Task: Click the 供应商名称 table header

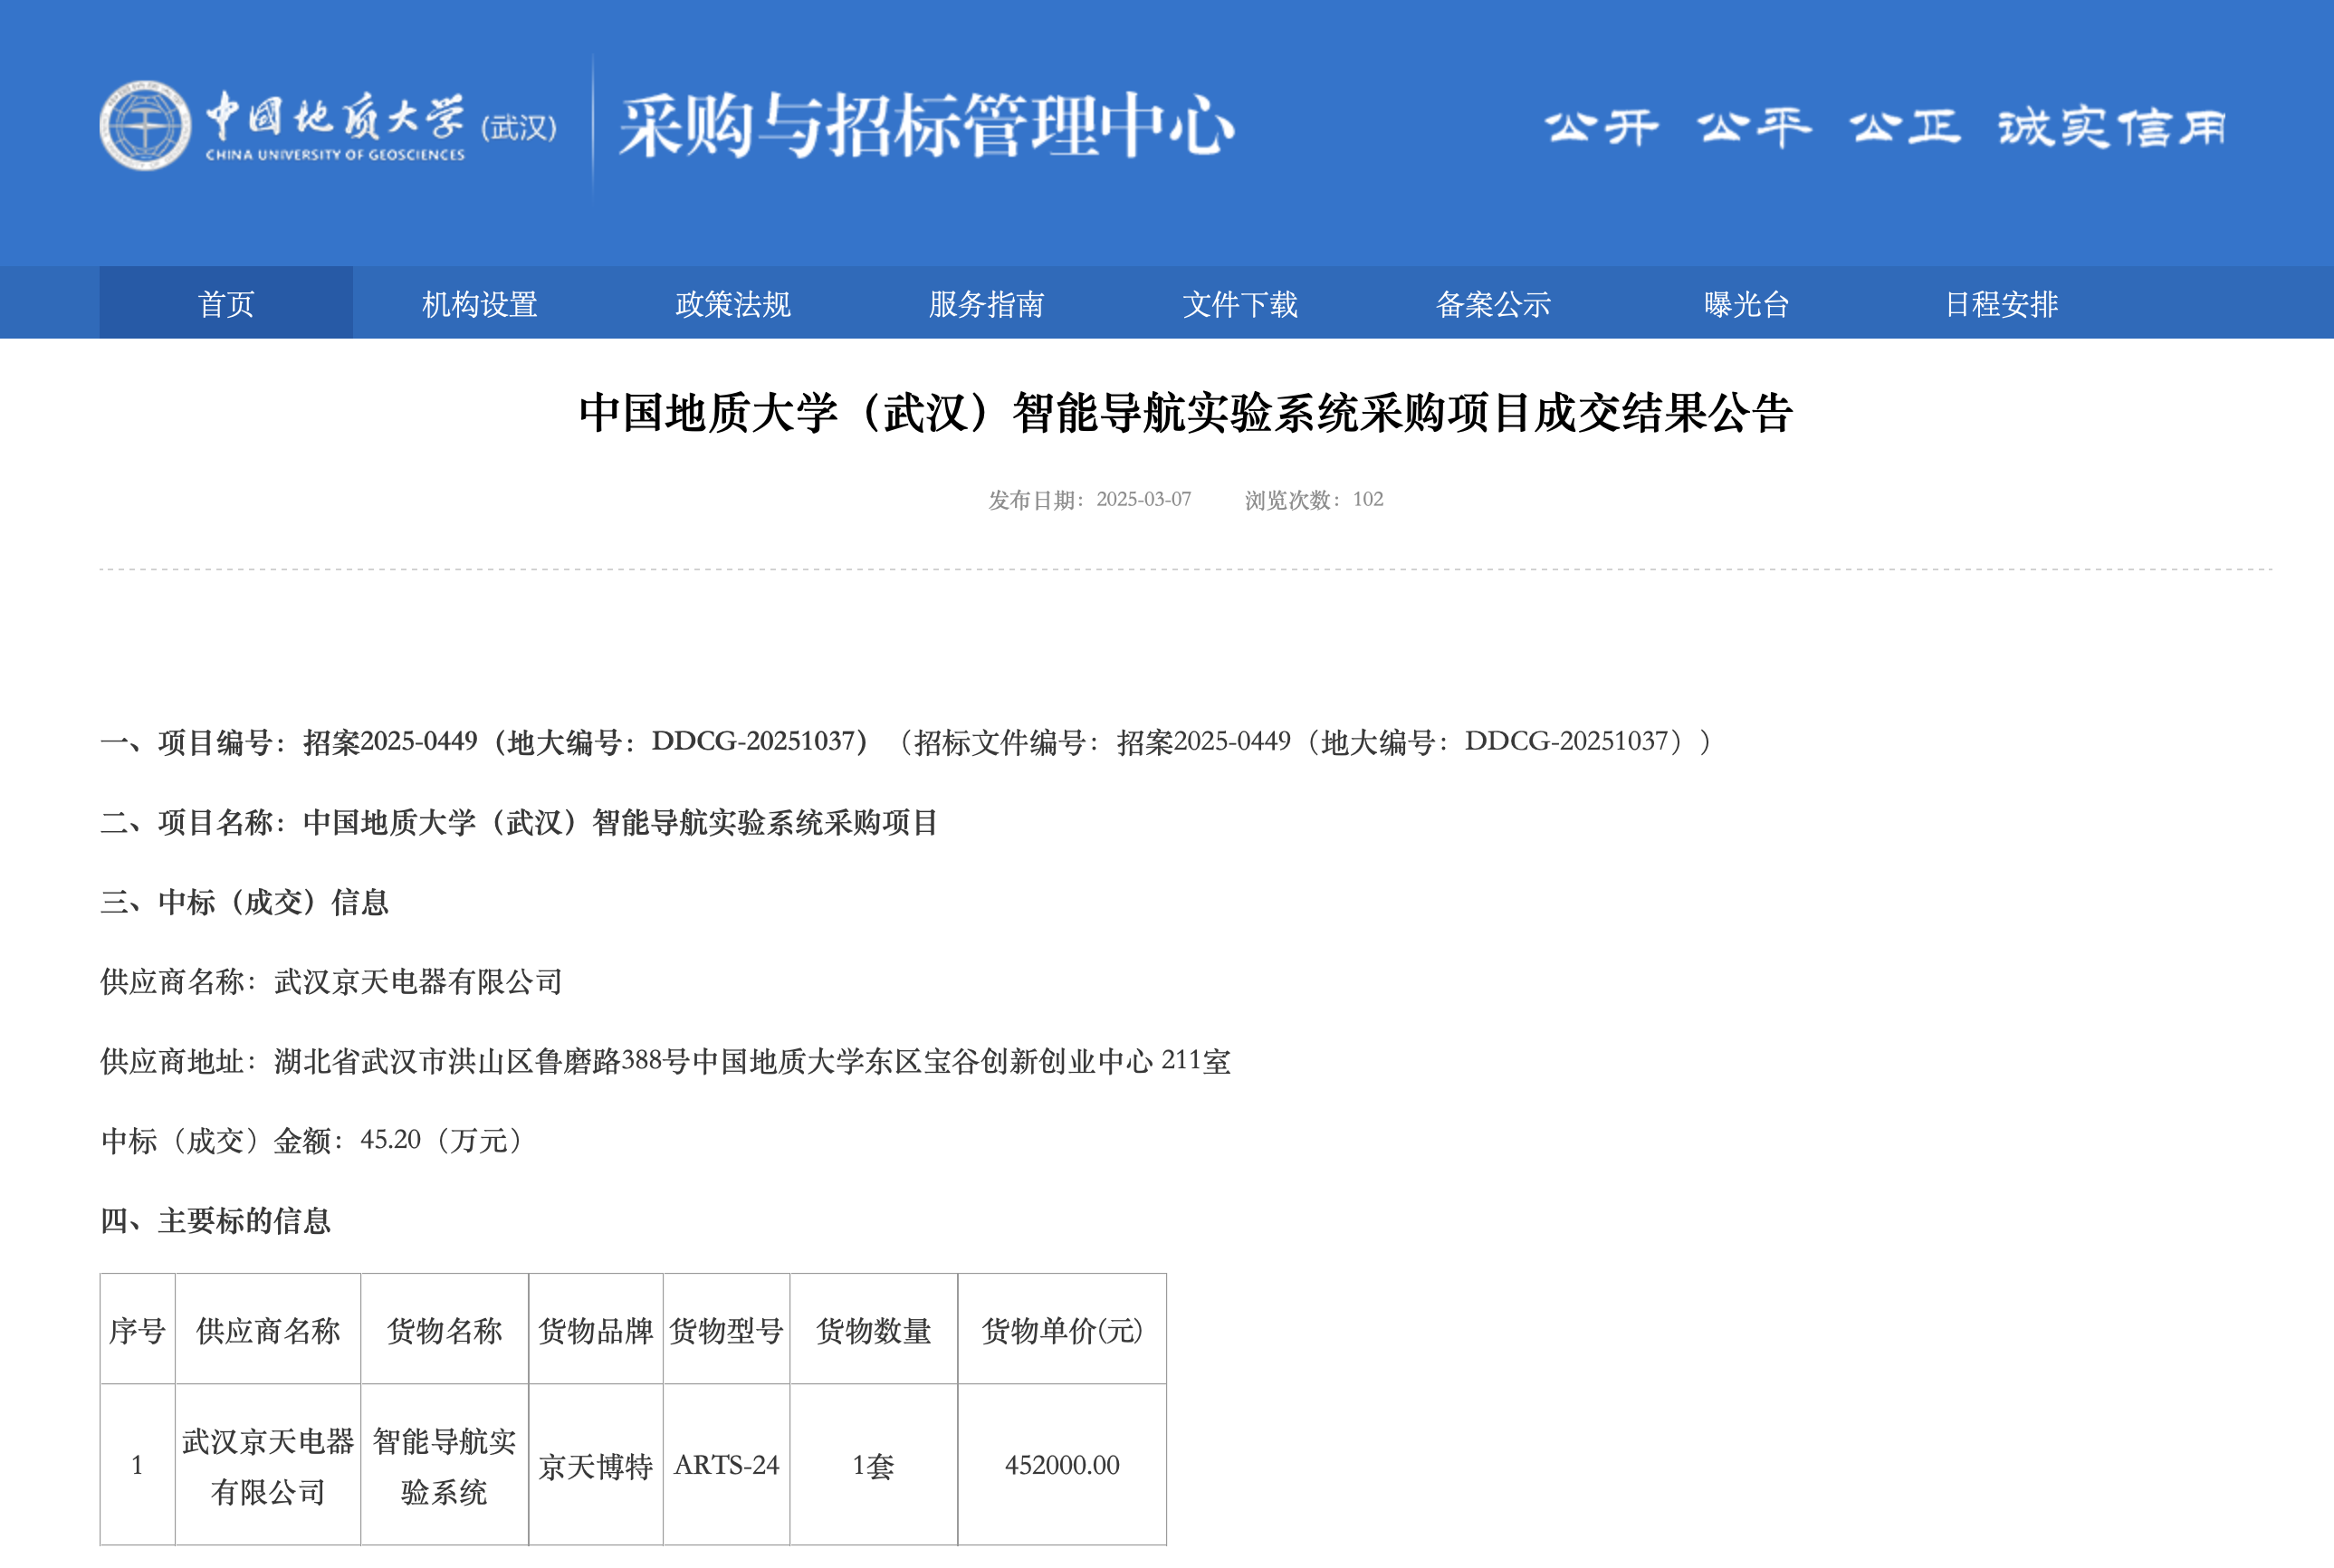Action: coord(268,1330)
